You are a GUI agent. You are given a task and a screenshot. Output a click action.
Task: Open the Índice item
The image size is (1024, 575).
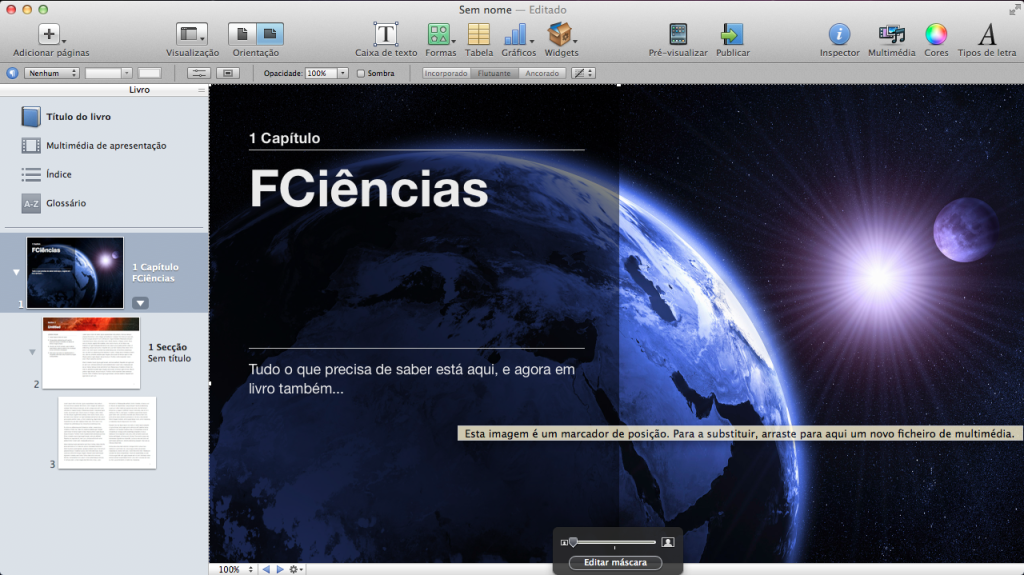(46, 174)
